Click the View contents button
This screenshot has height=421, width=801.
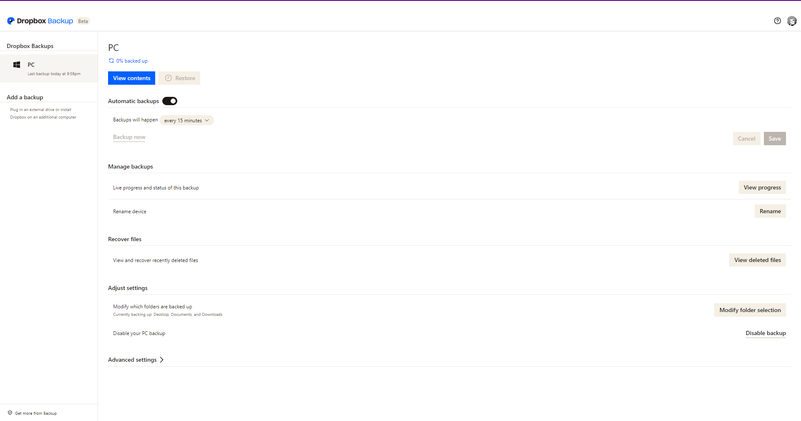tap(131, 78)
